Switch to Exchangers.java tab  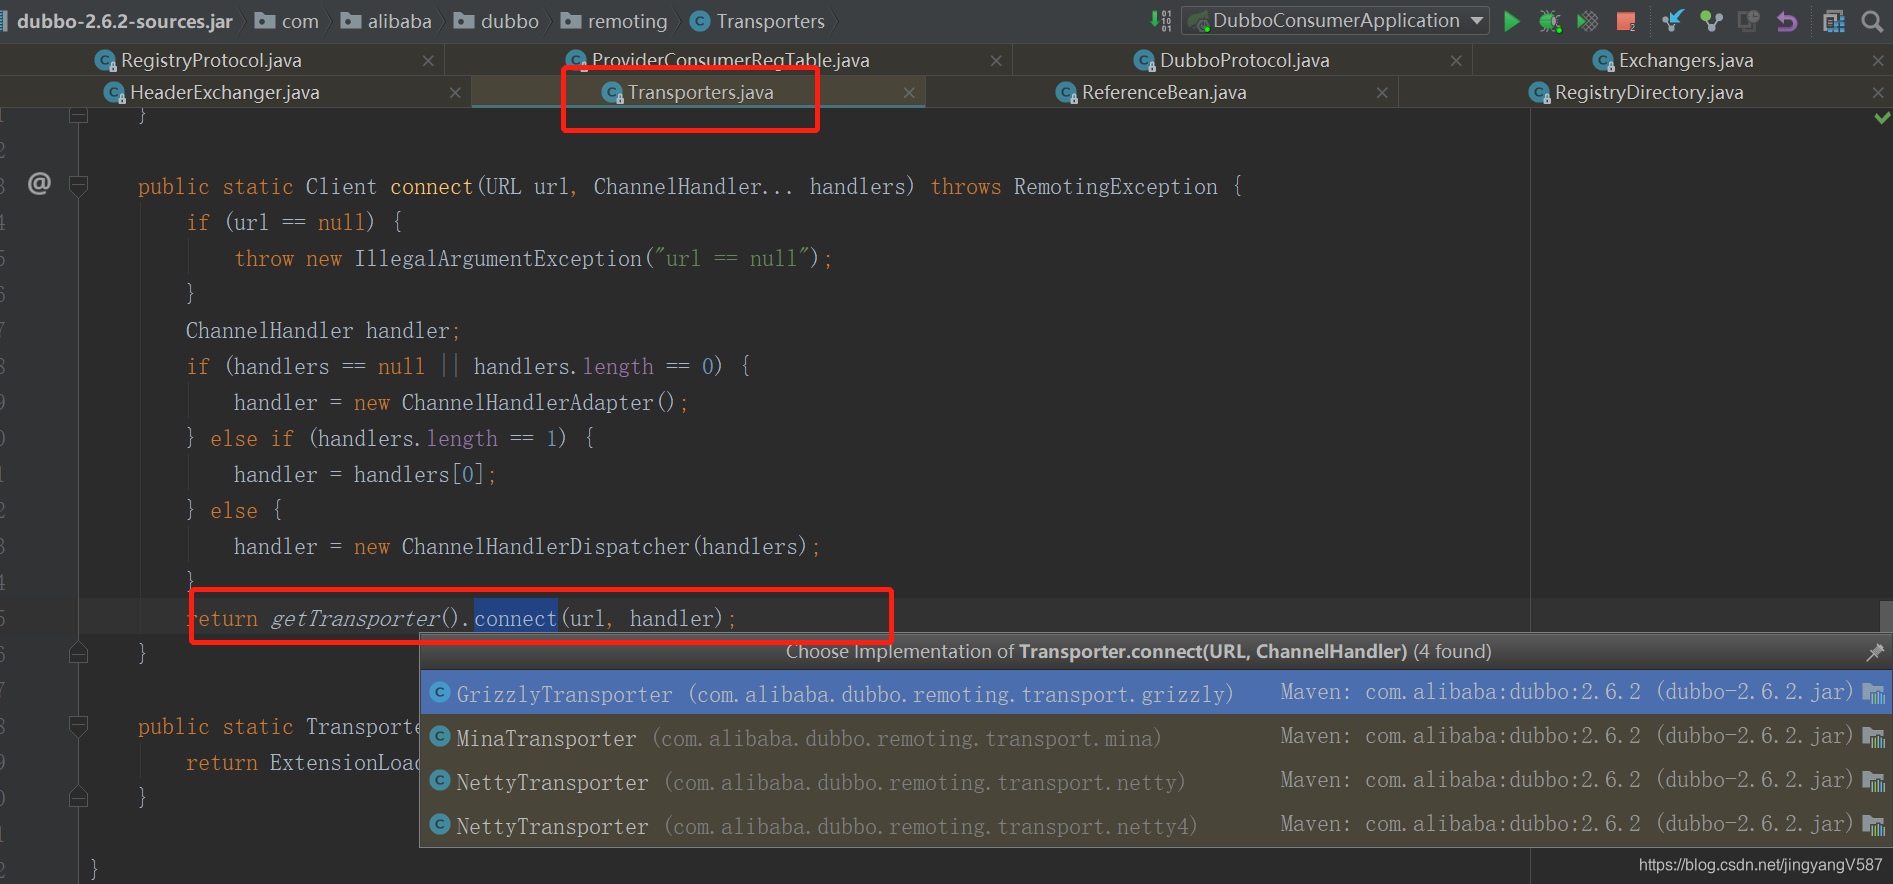click(1686, 60)
